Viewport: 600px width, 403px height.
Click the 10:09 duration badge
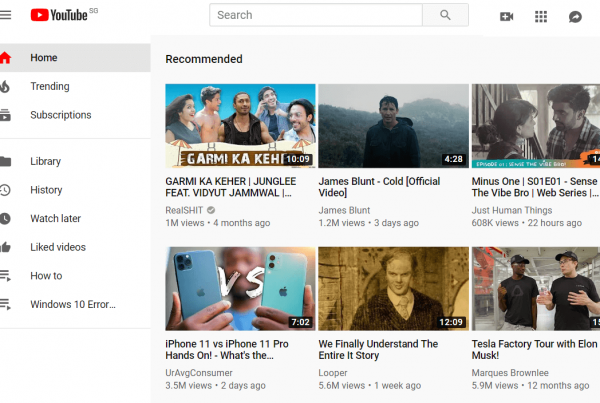(298, 159)
